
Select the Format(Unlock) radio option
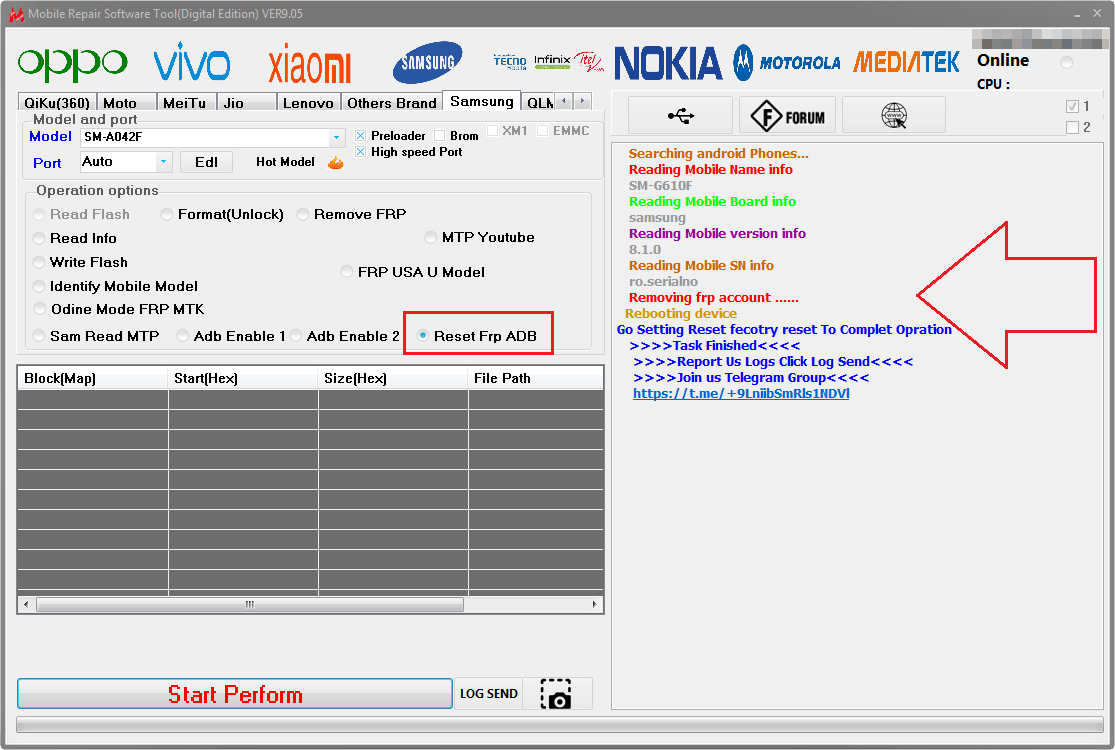pyautogui.click(x=167, y=214)
